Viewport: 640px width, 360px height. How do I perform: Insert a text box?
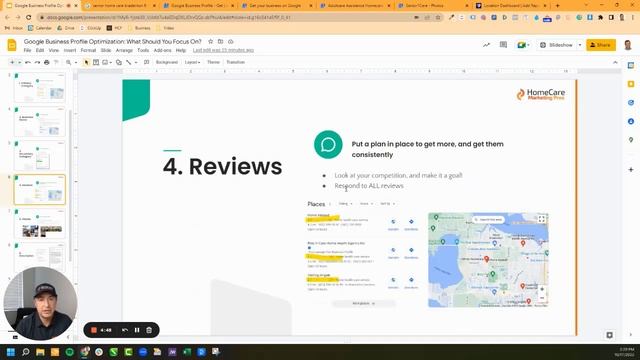point(96,62)
